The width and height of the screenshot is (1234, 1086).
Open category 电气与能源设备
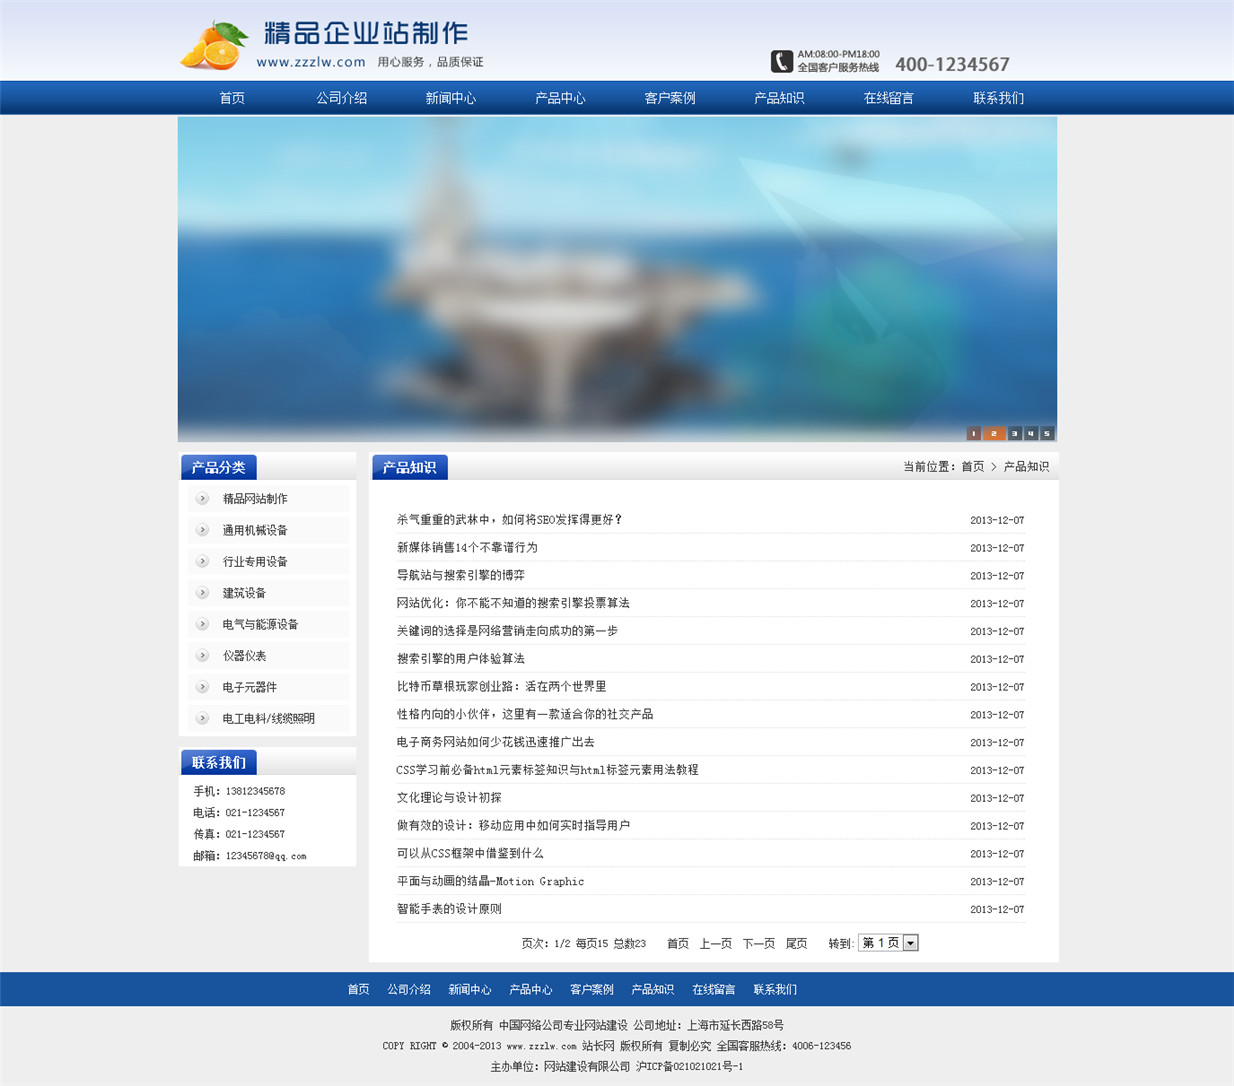point(260,625)
